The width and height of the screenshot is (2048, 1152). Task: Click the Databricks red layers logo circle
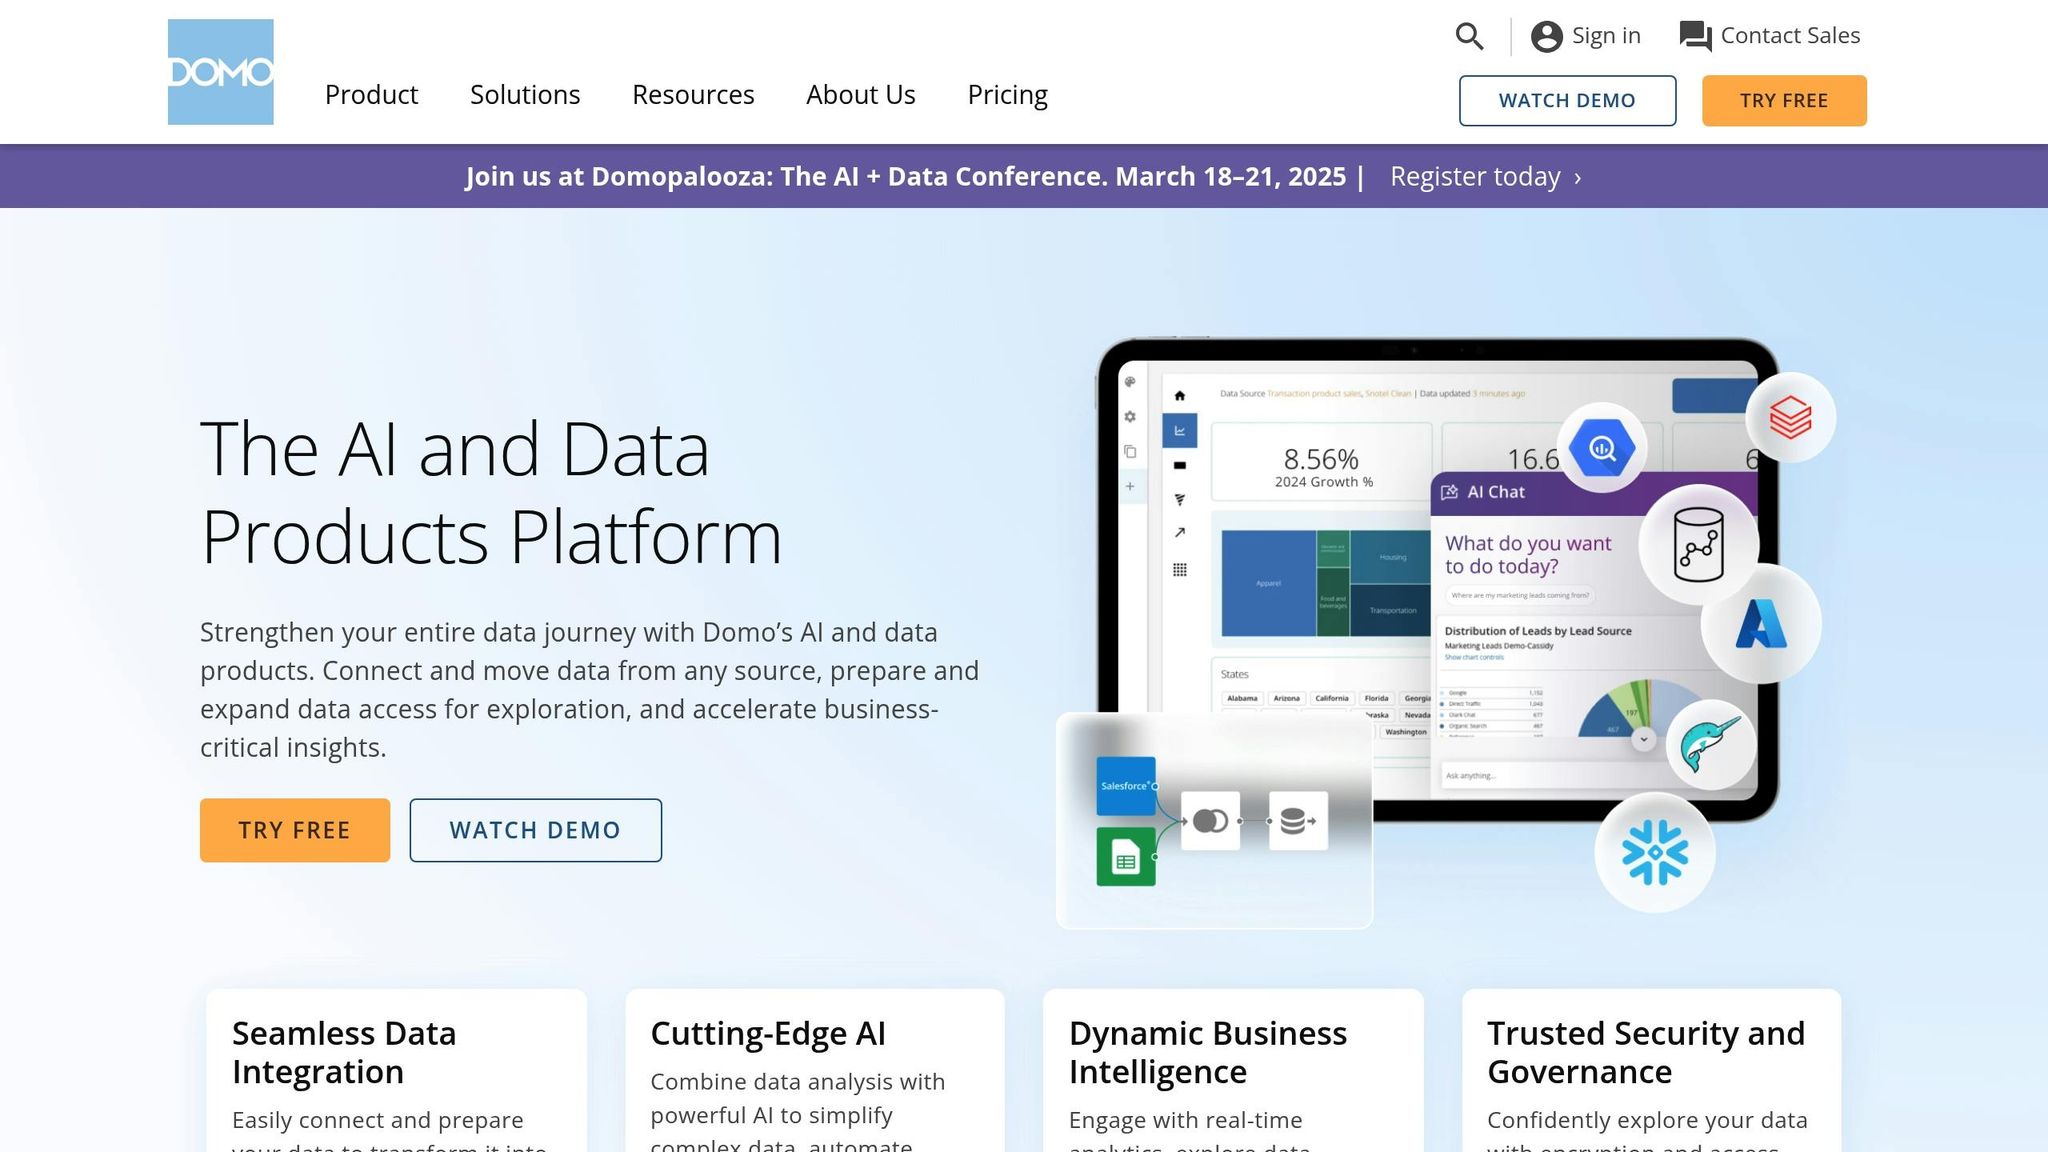(x=1790, y=417)
